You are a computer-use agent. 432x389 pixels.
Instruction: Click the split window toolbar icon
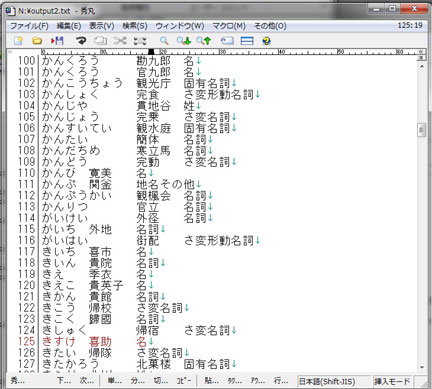[x=247, y=41]
